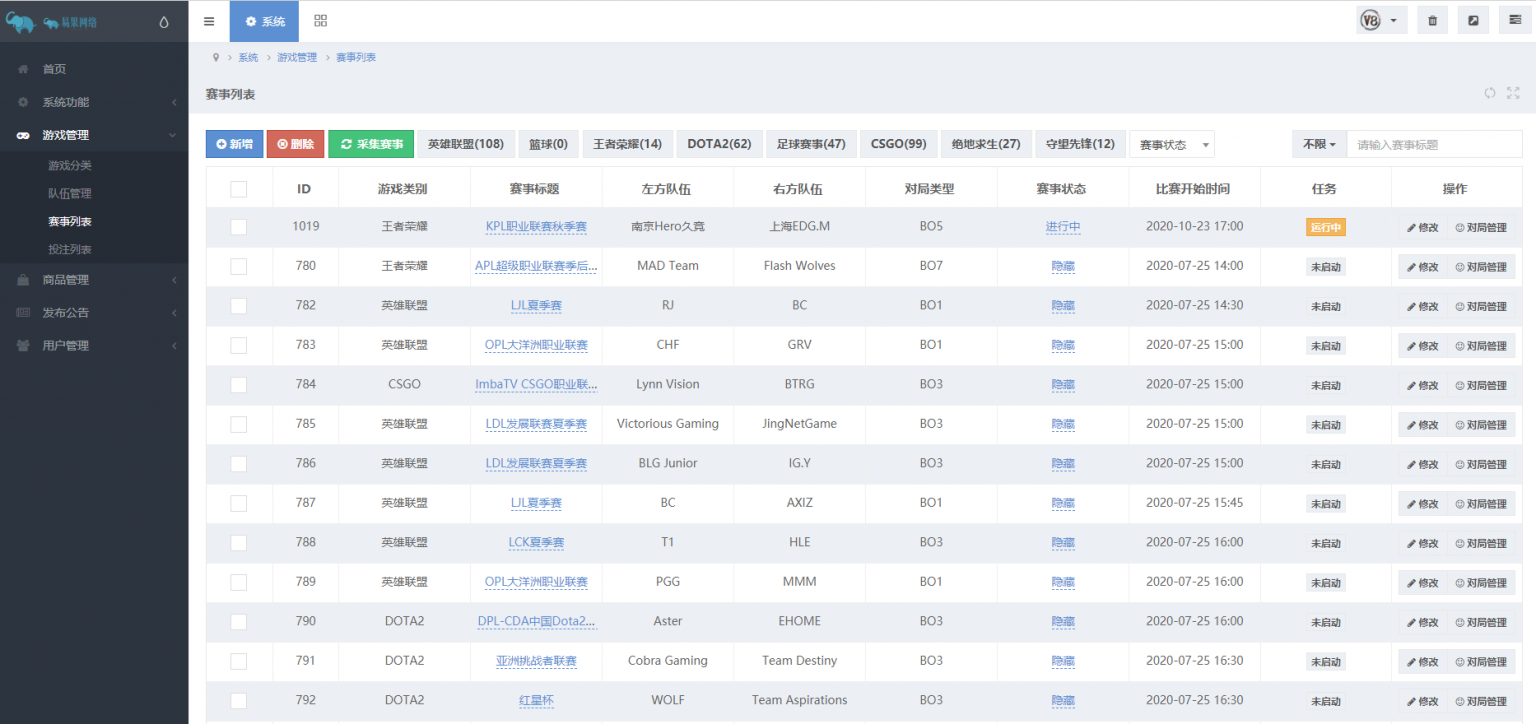The image size is (1536, 724).
Task: Open the 赛事状态 status dropdown
Action: click(1171, 144)
